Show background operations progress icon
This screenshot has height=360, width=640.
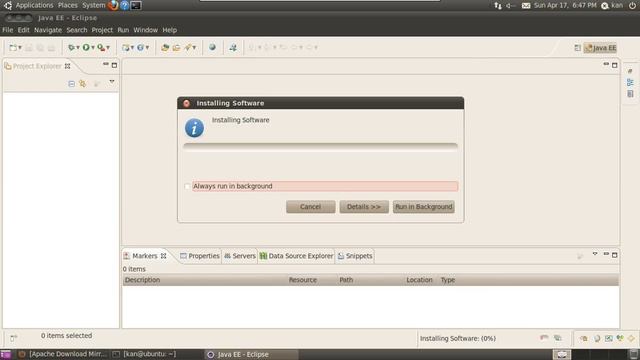[x=558, y=338]
